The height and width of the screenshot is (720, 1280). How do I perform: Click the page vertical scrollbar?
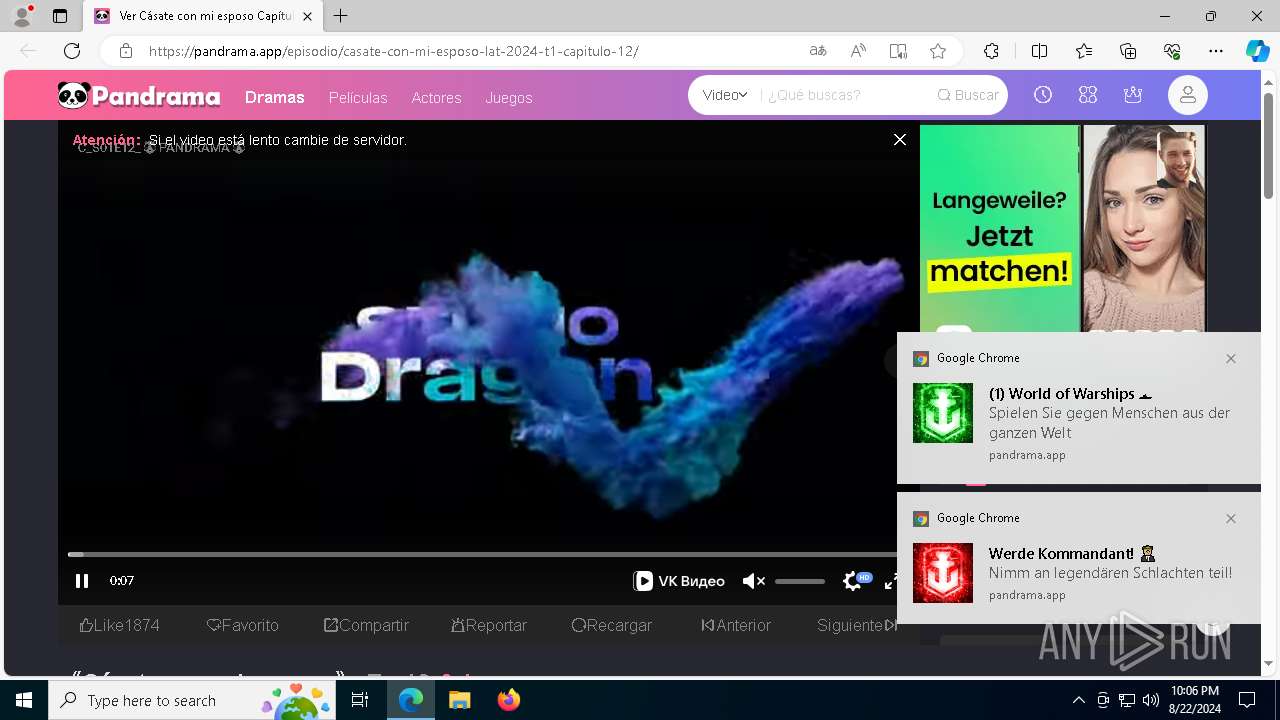point(1269,145)
